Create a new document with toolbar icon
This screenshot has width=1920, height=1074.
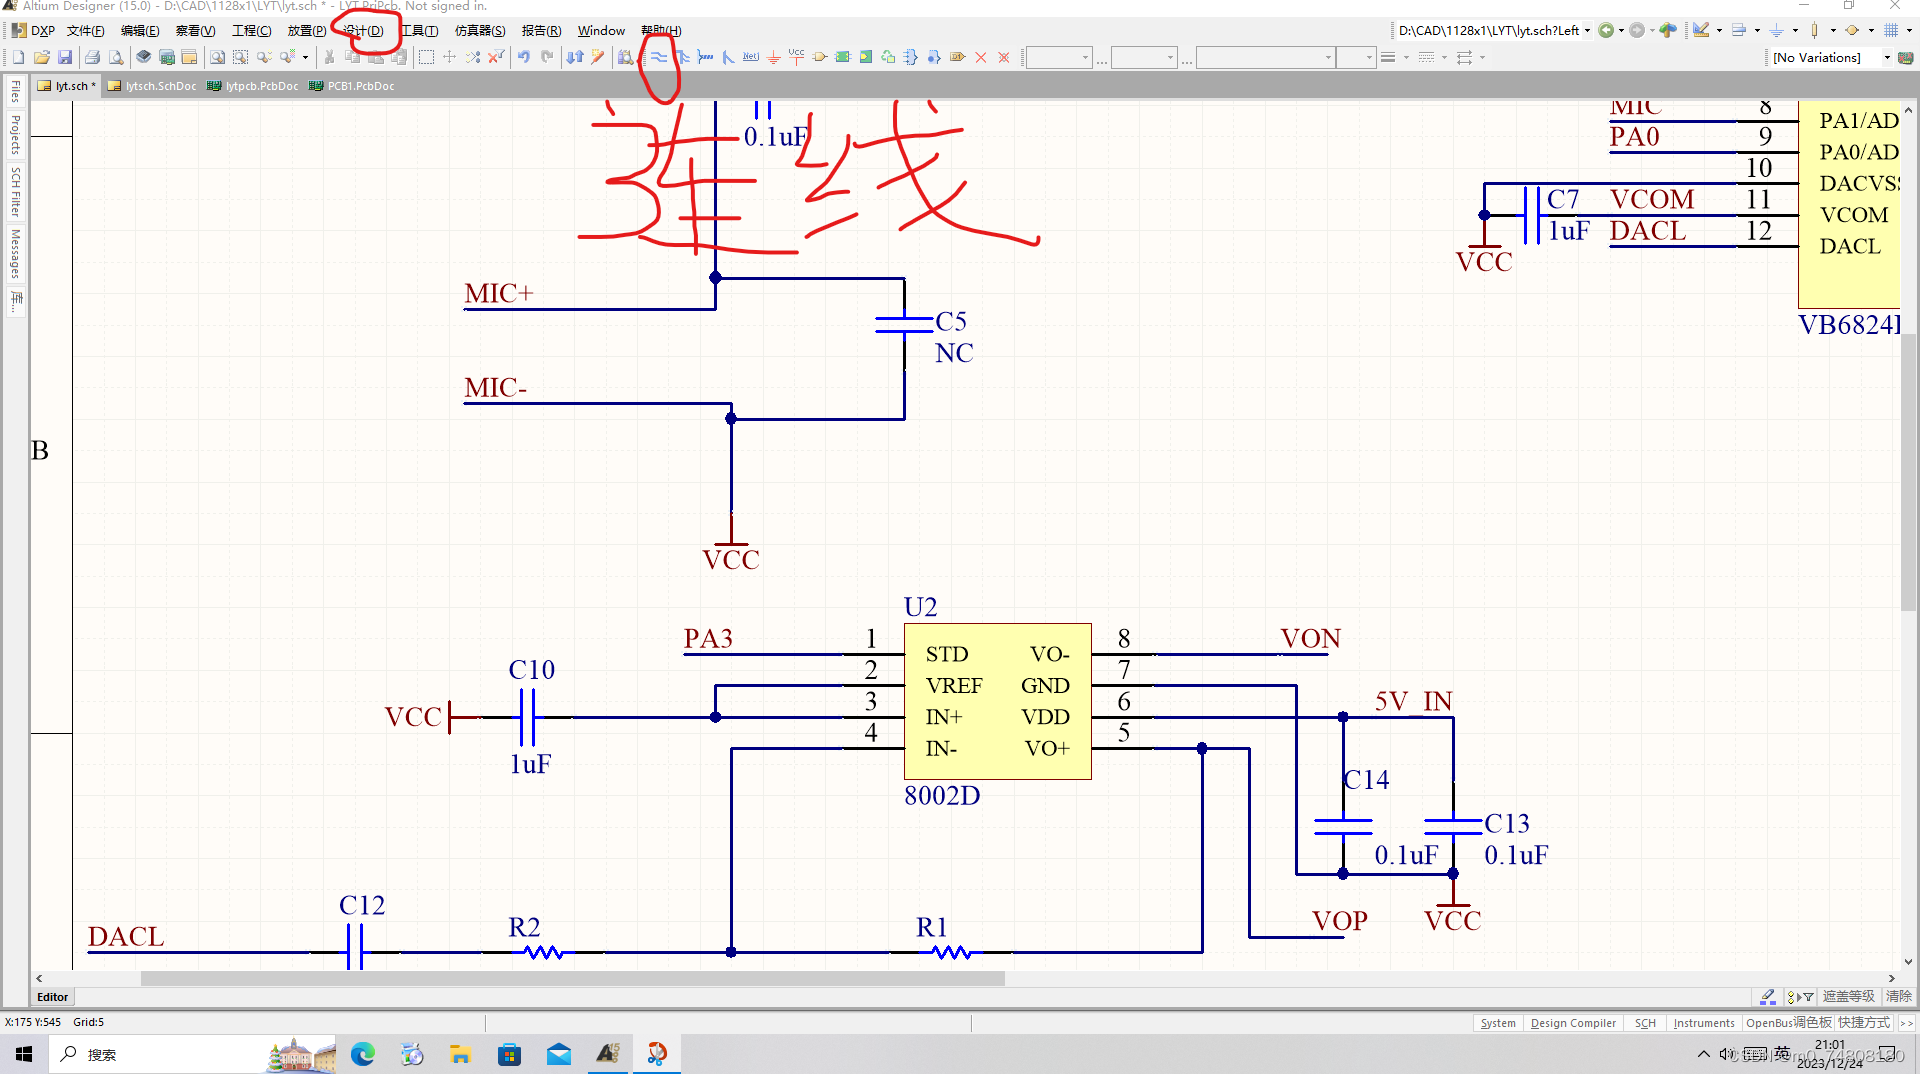[18, 57]
